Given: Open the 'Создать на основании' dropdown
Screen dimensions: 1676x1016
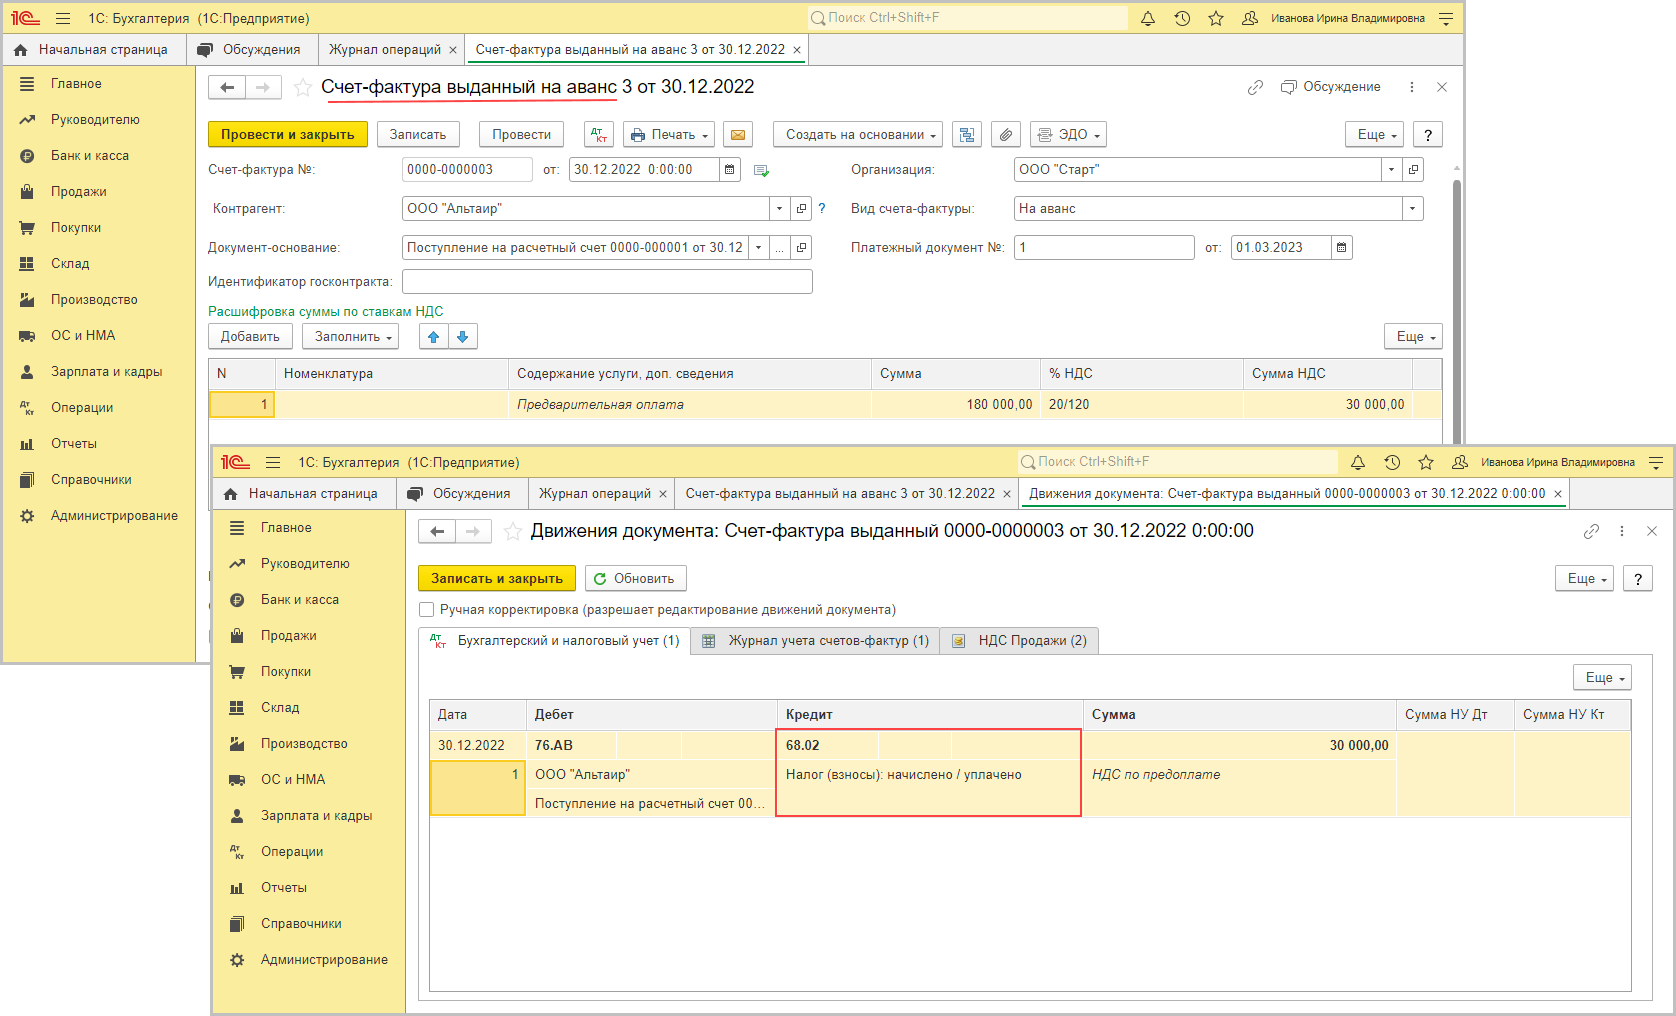Looking at the screenshot, I should (x=859, y=135).
